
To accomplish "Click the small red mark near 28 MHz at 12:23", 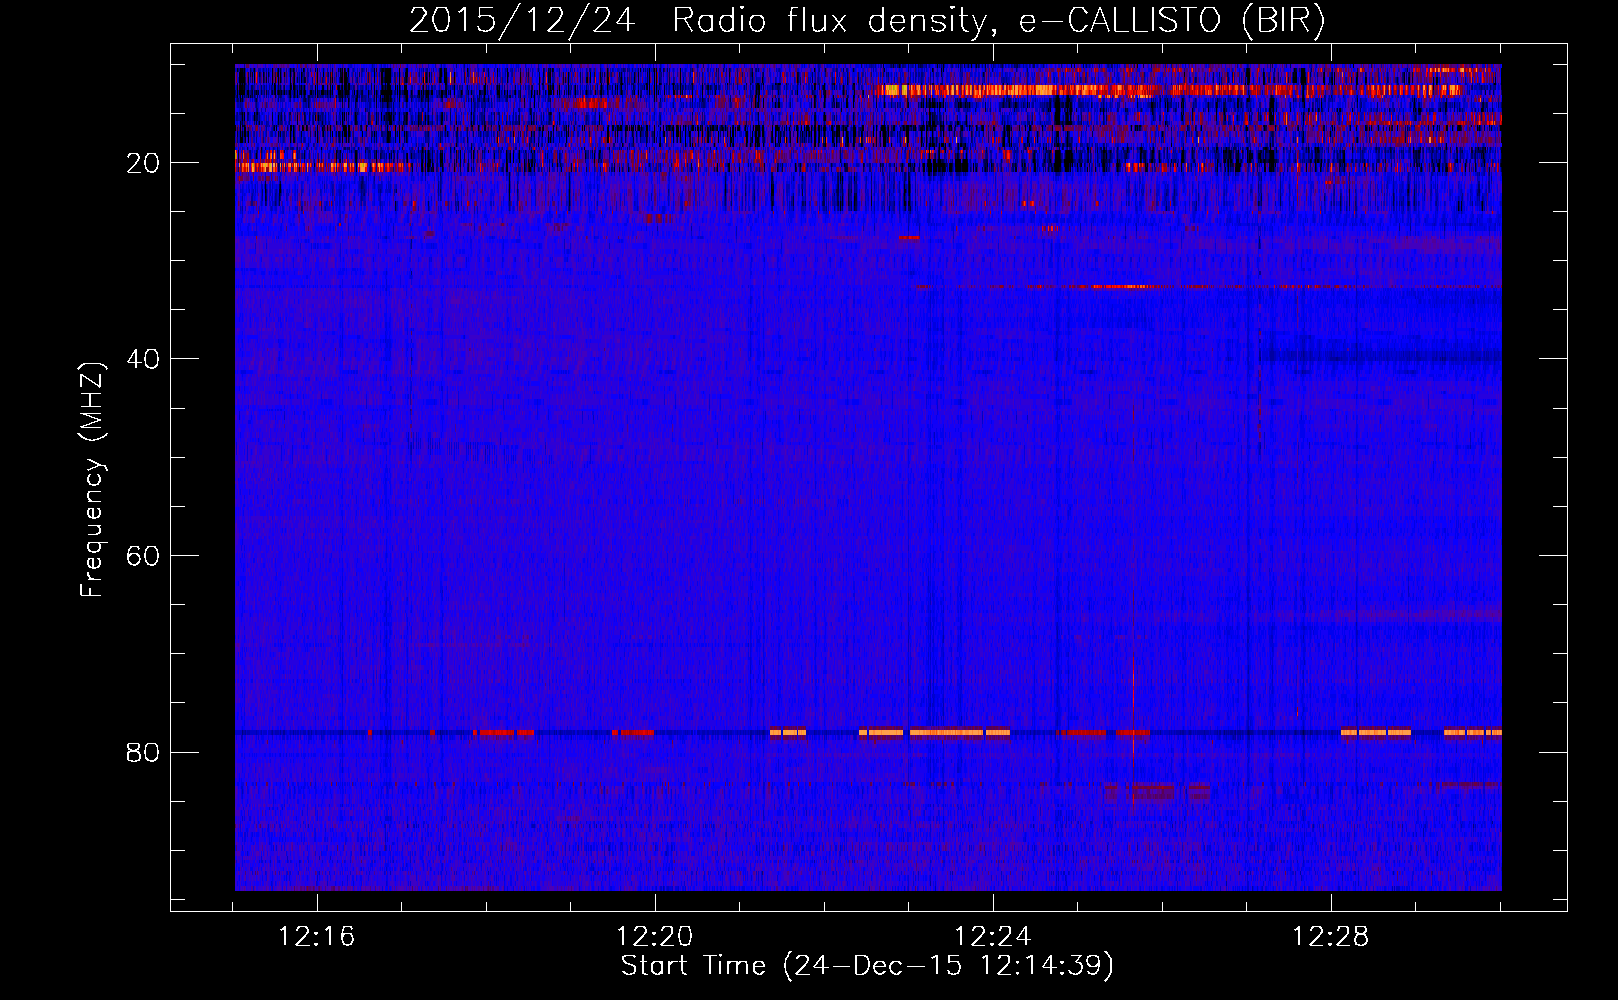I will click(909, 238).
